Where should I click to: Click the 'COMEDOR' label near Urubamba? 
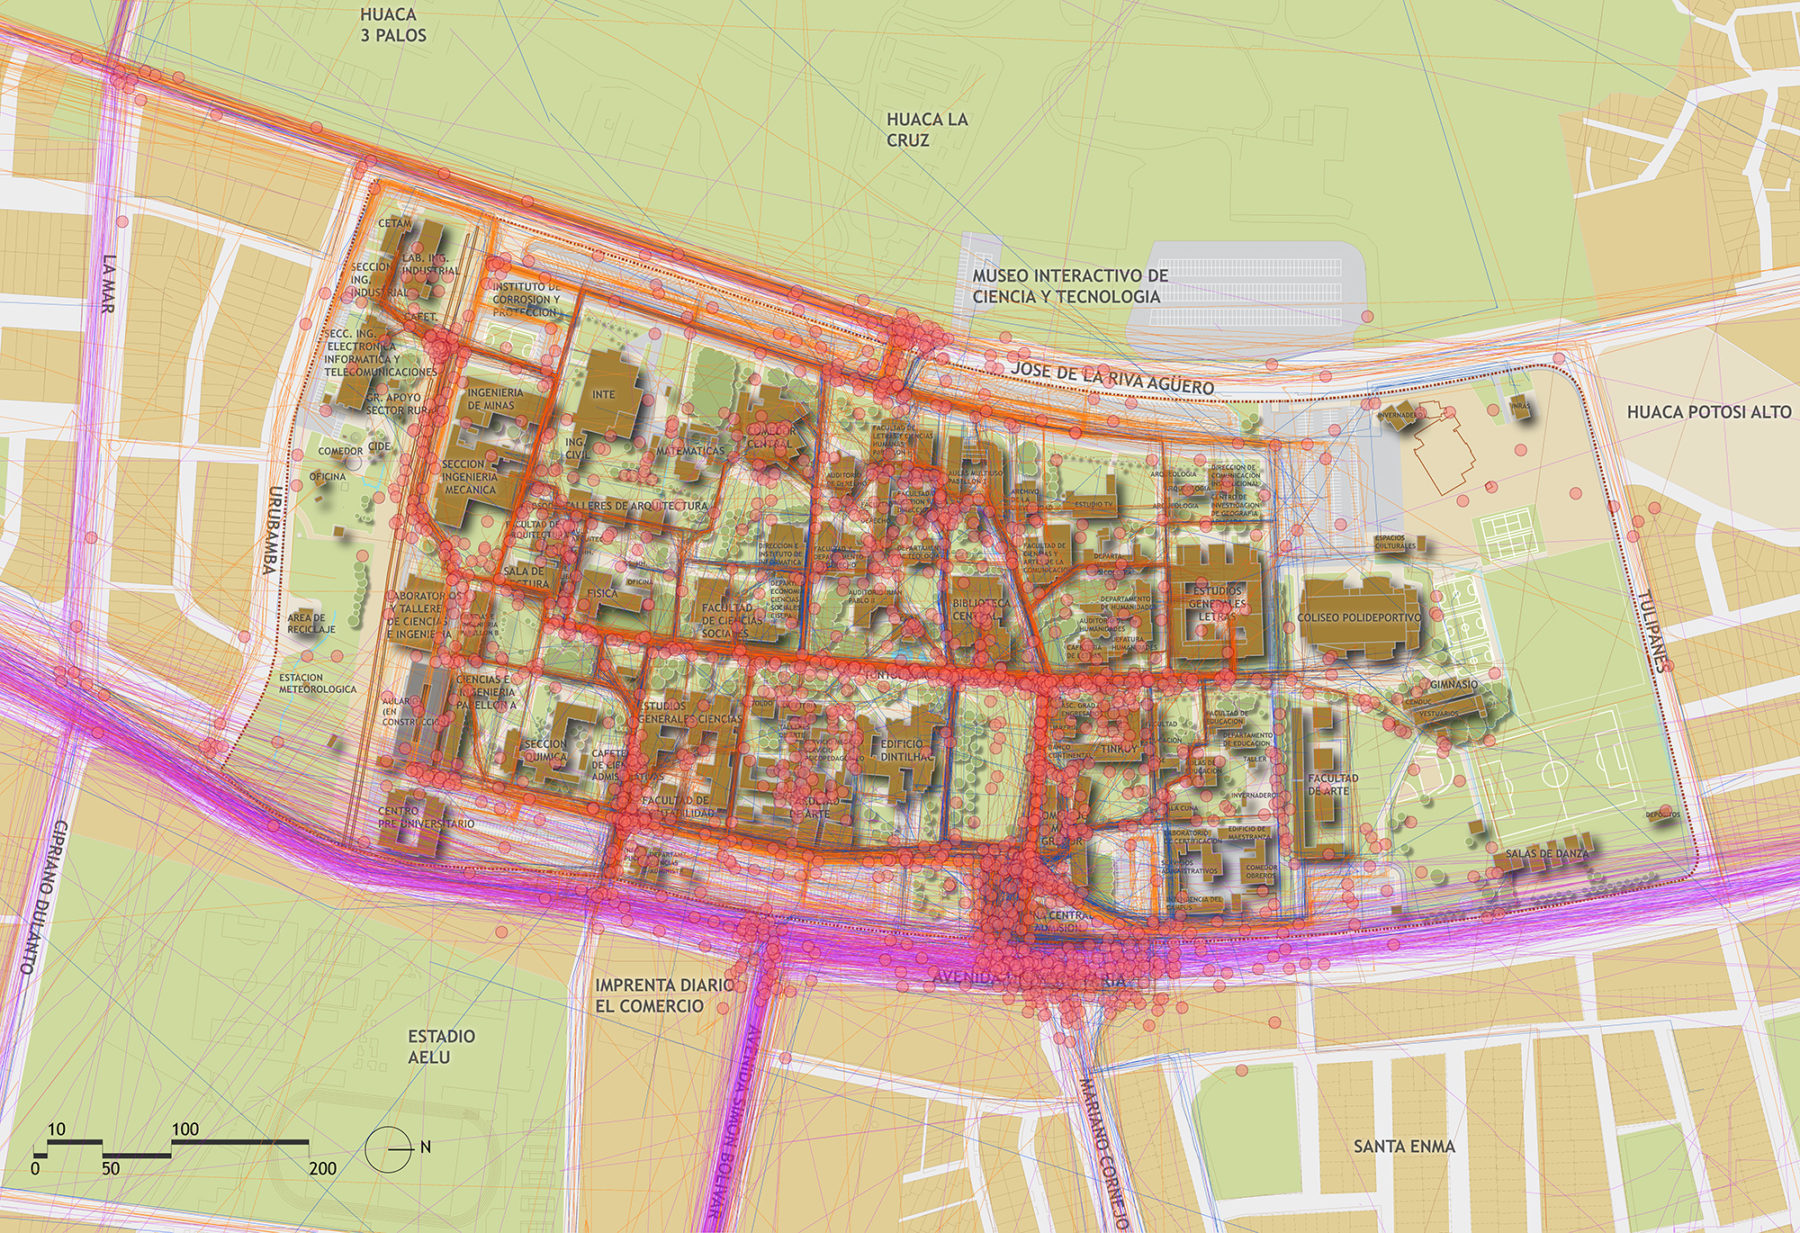340,451
